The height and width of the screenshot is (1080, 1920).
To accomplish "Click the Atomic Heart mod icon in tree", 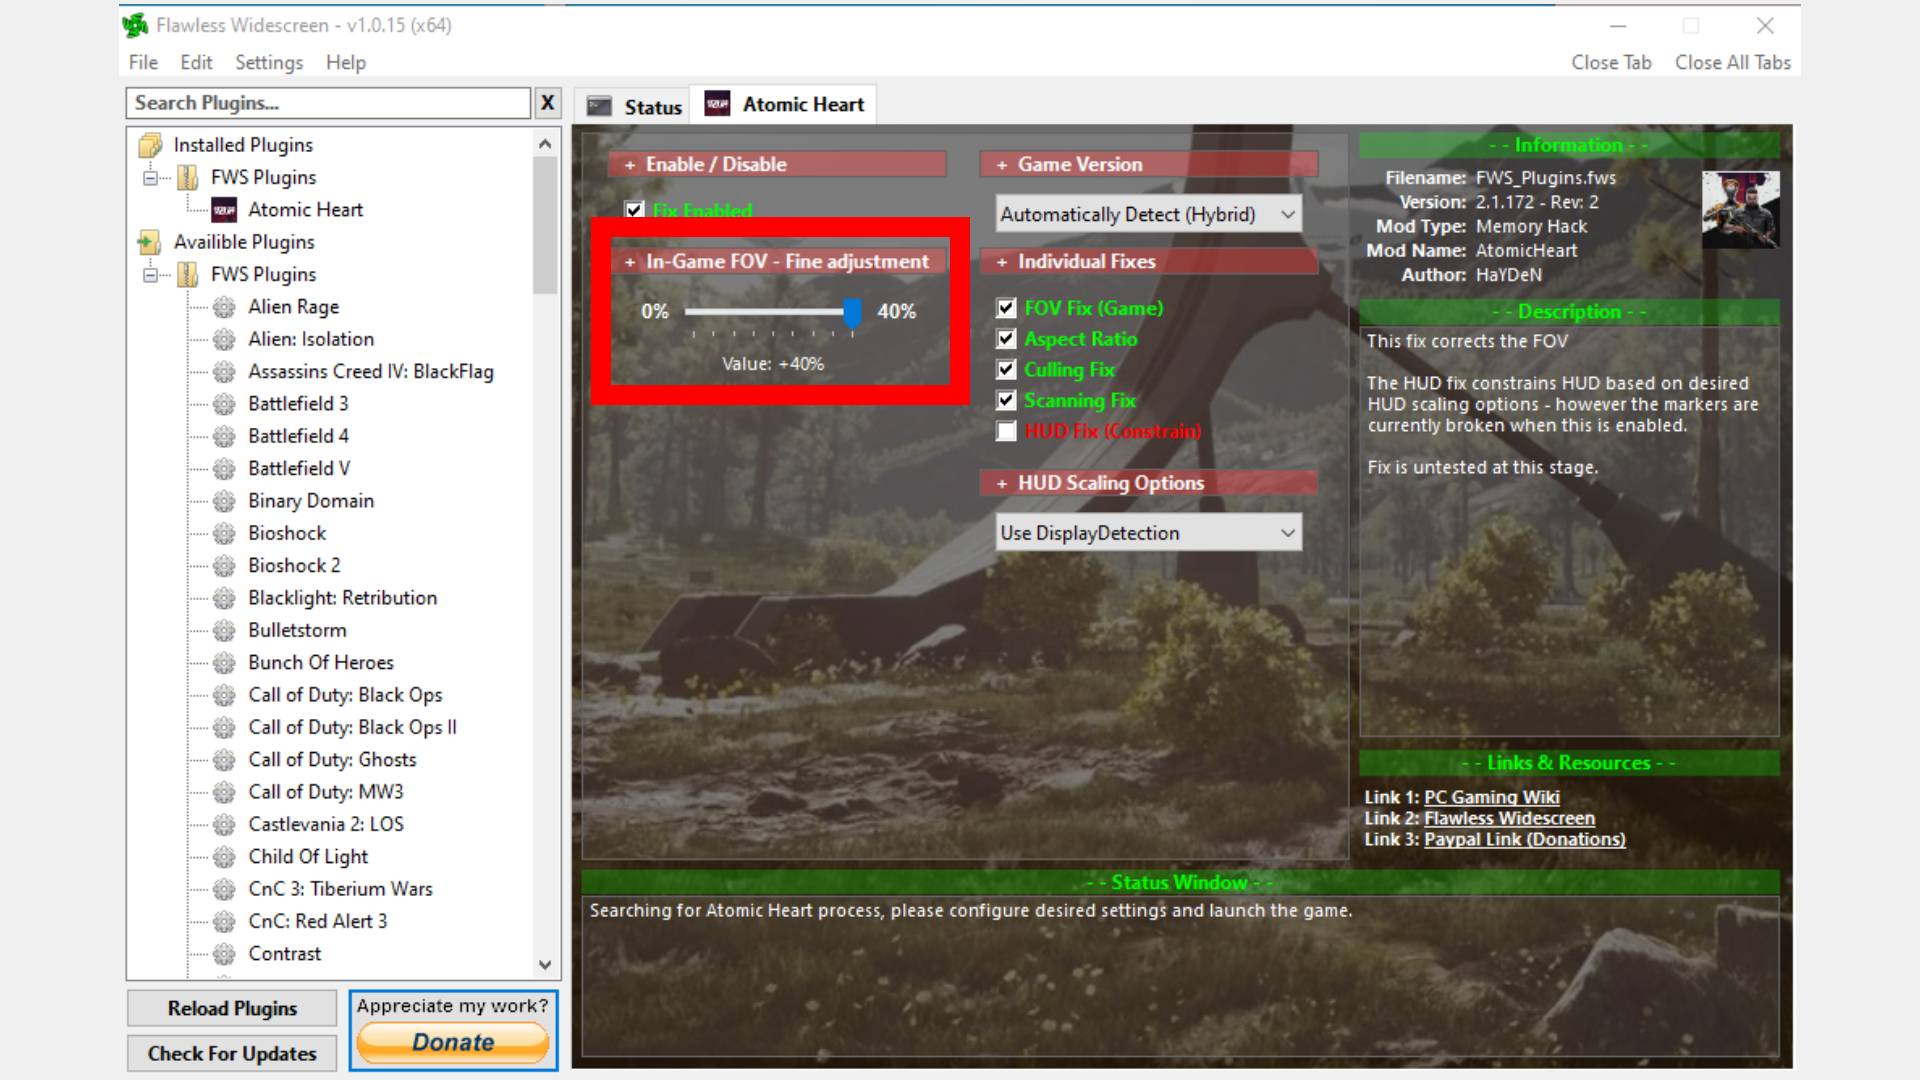I will [224, 208].
